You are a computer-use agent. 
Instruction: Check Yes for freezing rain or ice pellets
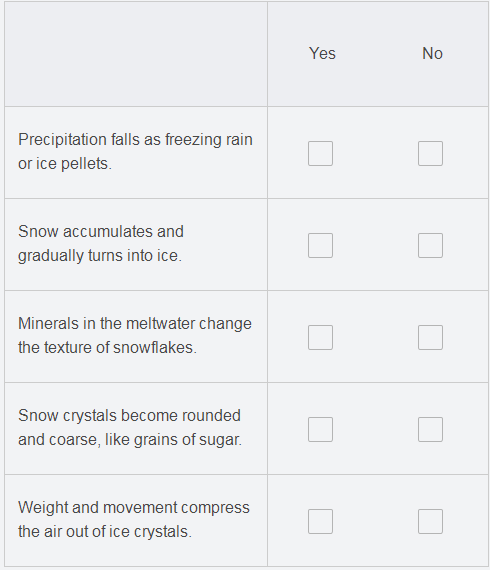coord(320,153)
